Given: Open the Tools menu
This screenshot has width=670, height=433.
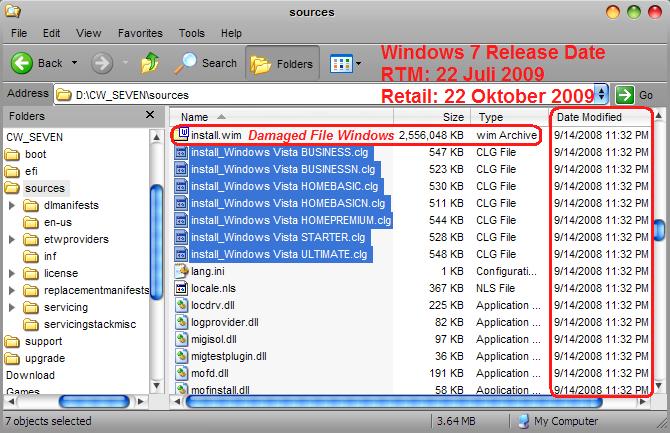Looking at the screenshot, I should pyautogui.click(x=191, y=33).
